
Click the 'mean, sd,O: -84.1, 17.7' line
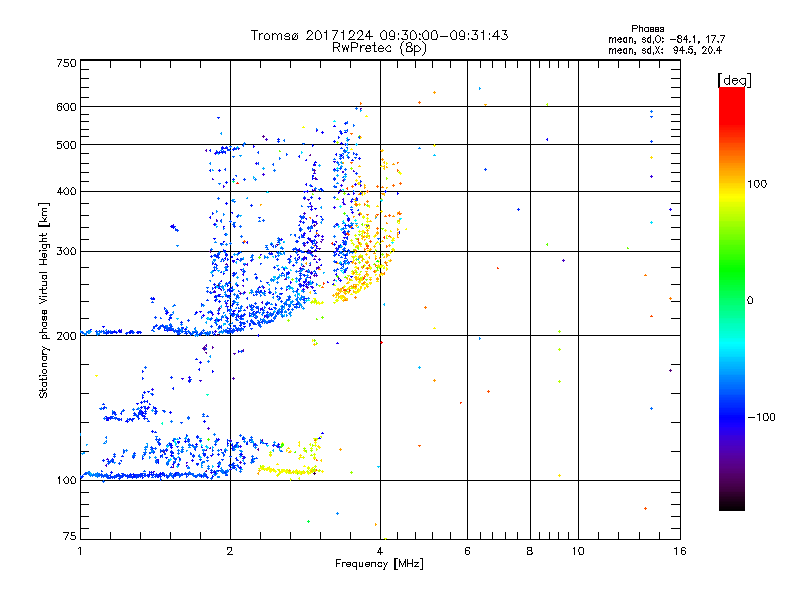point(666,40)
